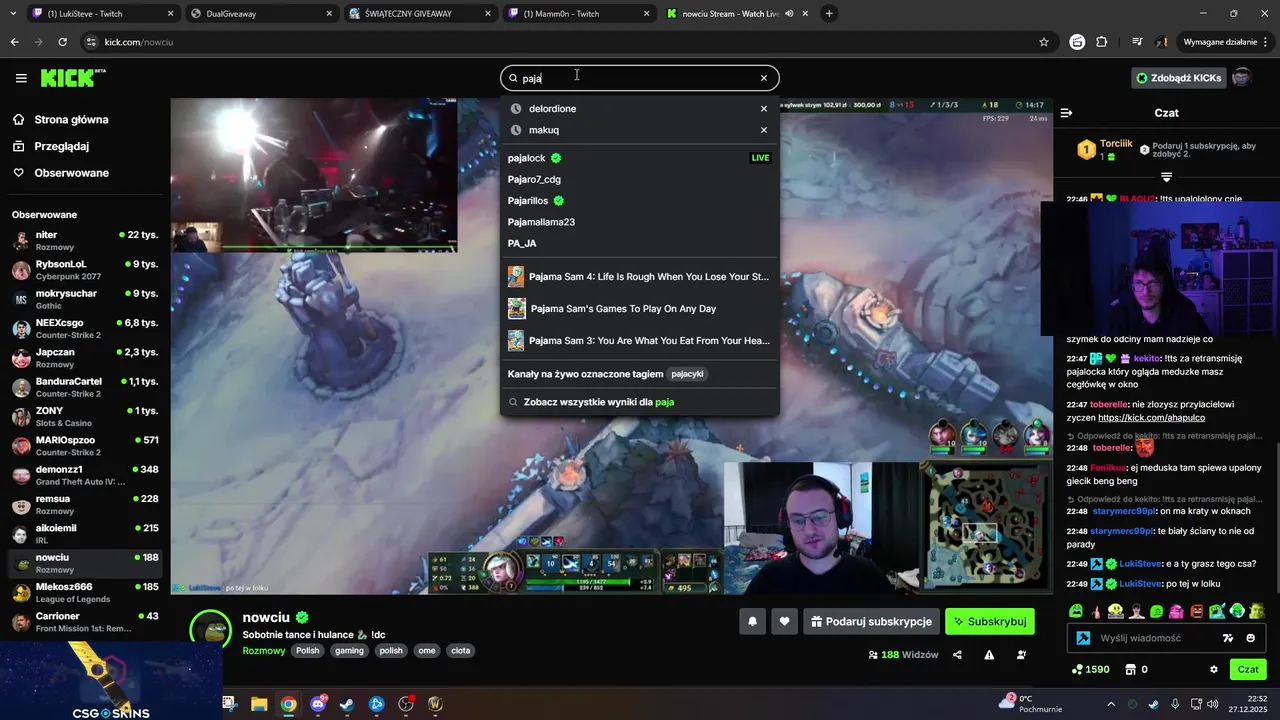
Task: Open the Kick hamburger menu
Action: click(x=21, y=78)
